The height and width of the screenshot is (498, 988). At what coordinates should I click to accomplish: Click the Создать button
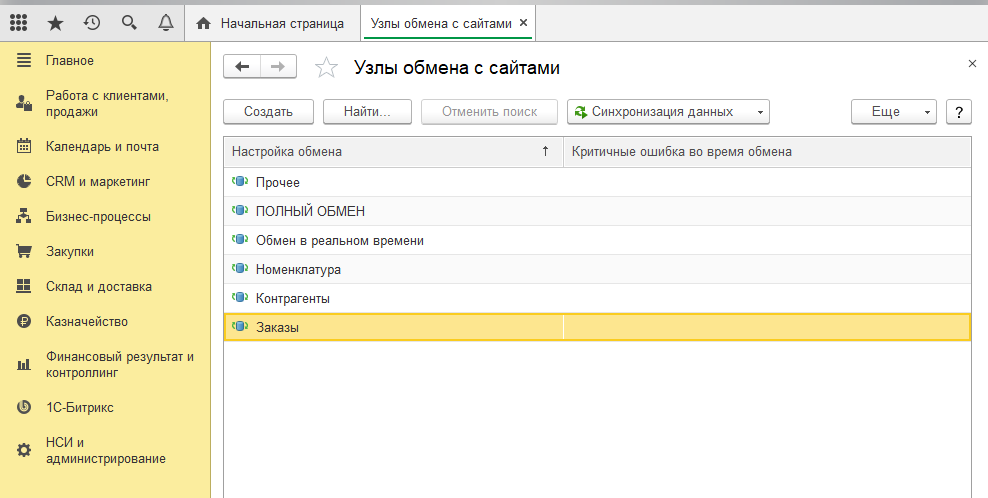tap(268, 112)
